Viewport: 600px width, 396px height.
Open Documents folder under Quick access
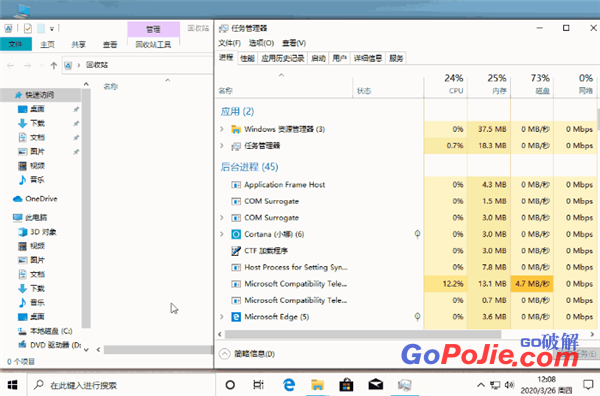tap(37, 137)
